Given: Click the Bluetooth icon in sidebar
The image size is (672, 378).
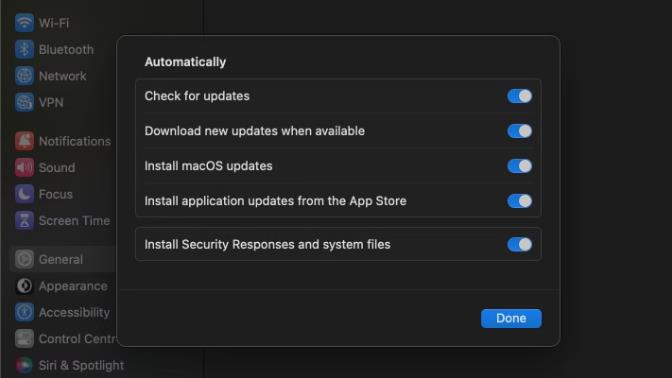Looking at the screenshot, I should 24,49.
